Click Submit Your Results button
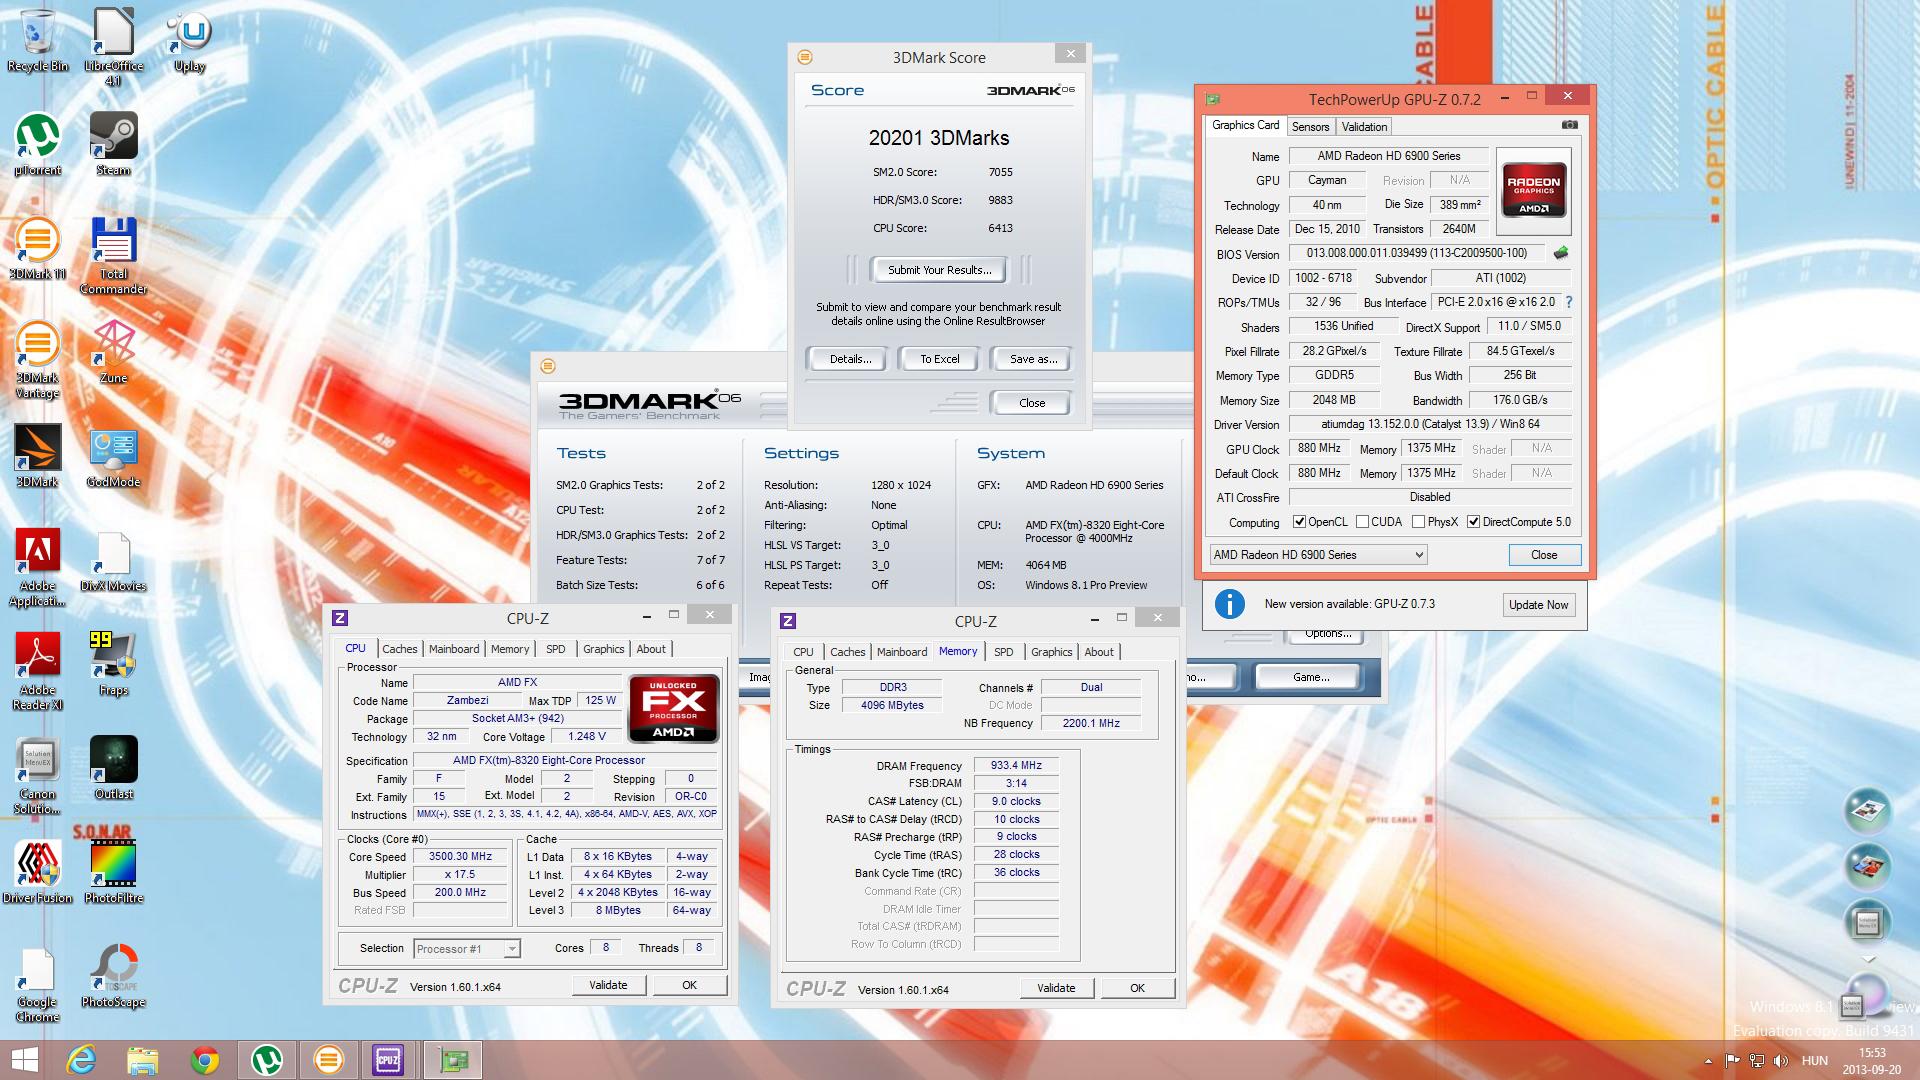The width and height of the screenshot is (1920, 1080). [x=939, y=270]
